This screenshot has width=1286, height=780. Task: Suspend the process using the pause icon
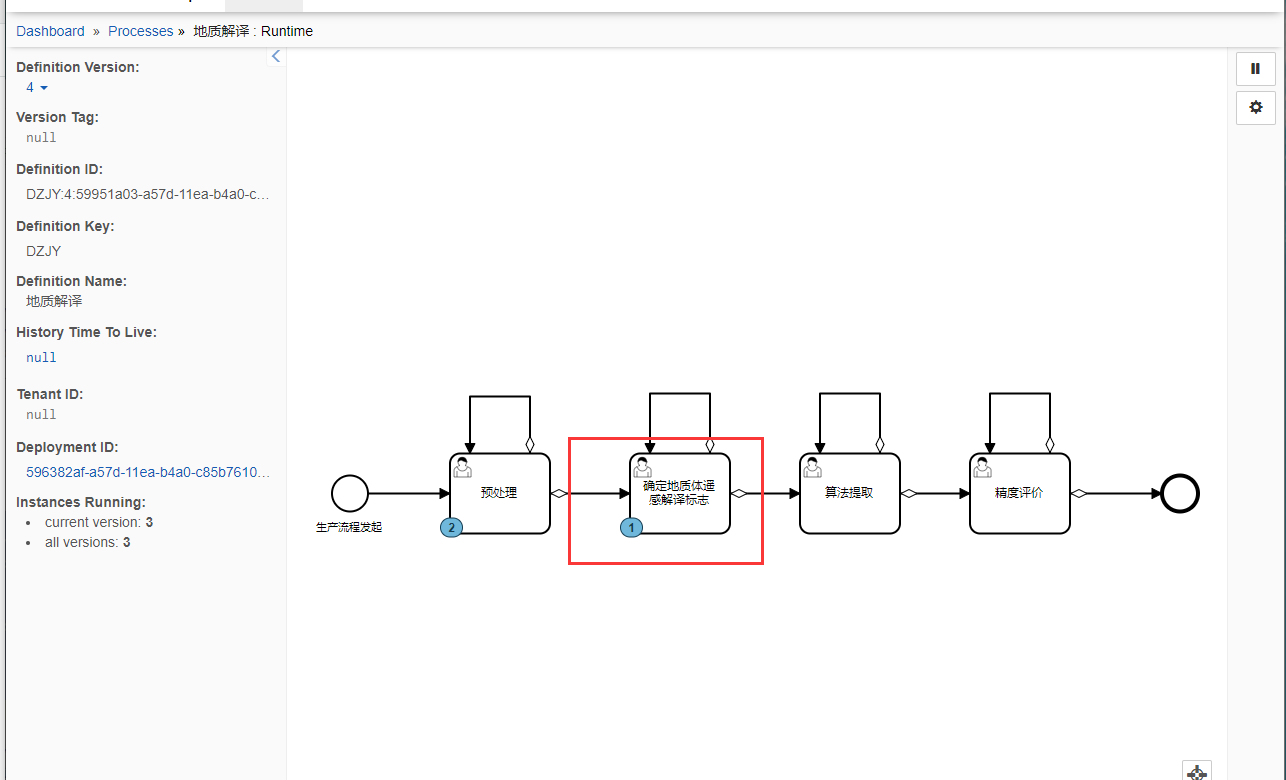[x=1256, y=69]
